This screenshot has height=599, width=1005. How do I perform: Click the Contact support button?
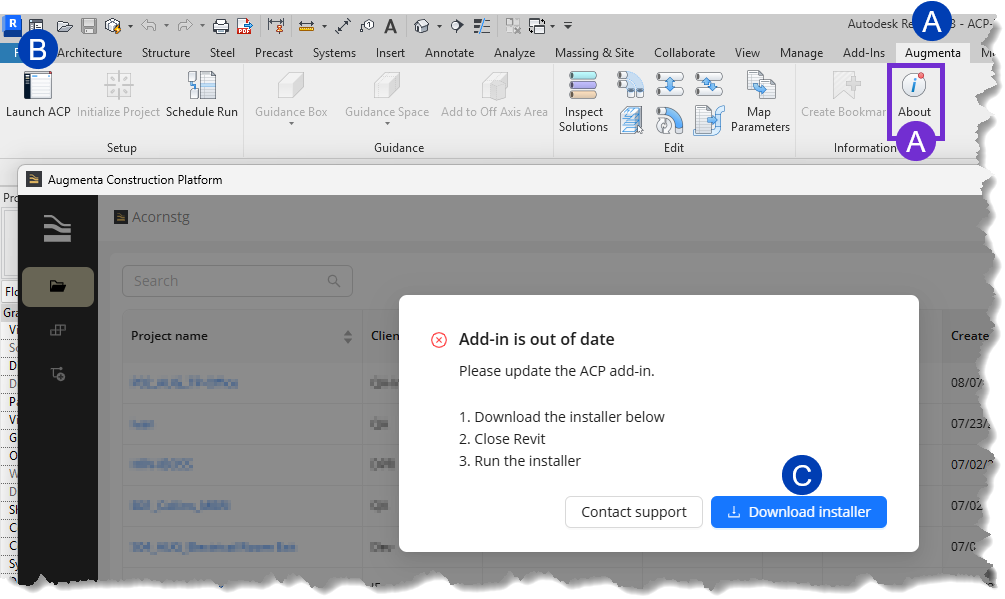633,513
